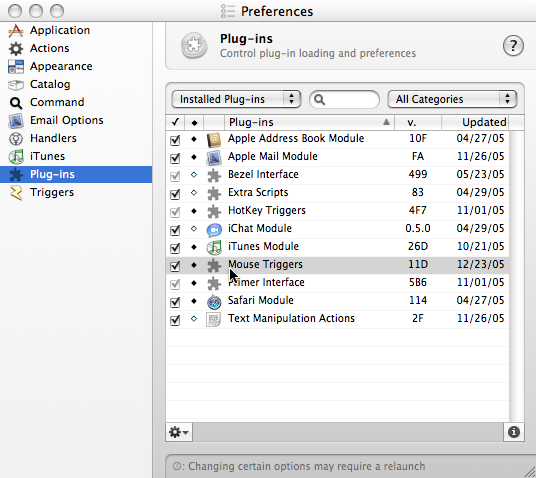Screen dimensions: 536x478
Task: Click the Bezel Interface puzzle icon
Action: pyautogui.click(x=214, y=176)
